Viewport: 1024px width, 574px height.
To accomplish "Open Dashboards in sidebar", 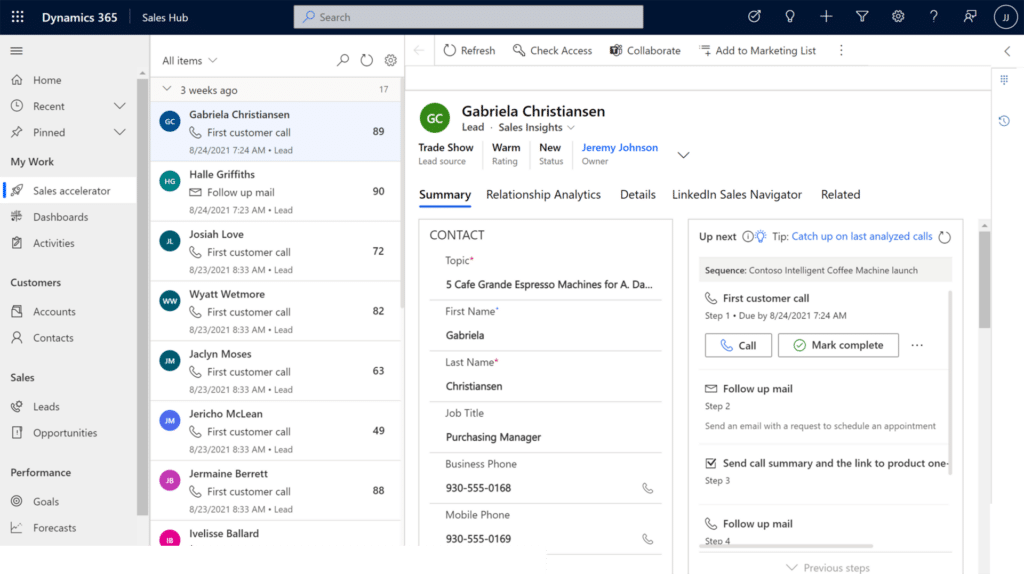I will (x=69, y=217).
